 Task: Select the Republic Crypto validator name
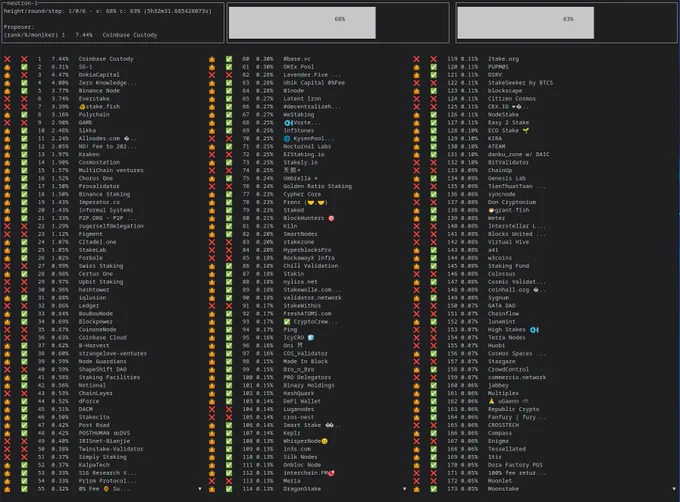513,409
